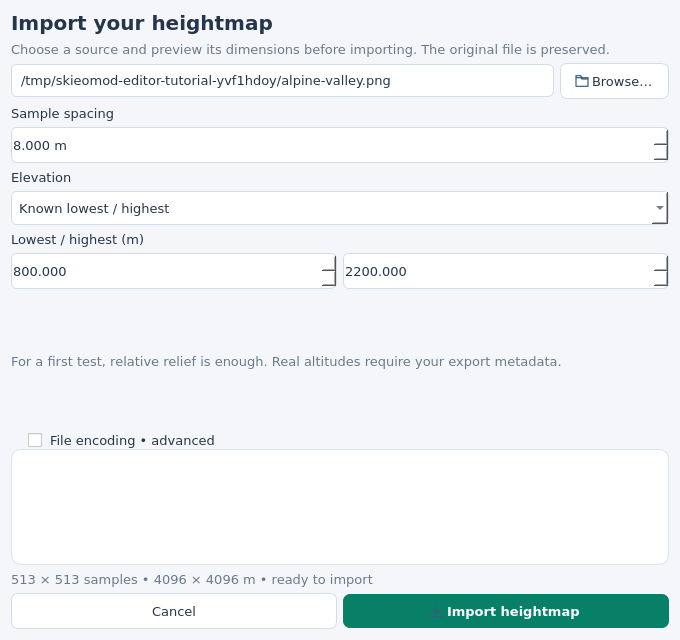Click the Cancel button
This screenshot has width=680, height=640.
click(174, 611)
